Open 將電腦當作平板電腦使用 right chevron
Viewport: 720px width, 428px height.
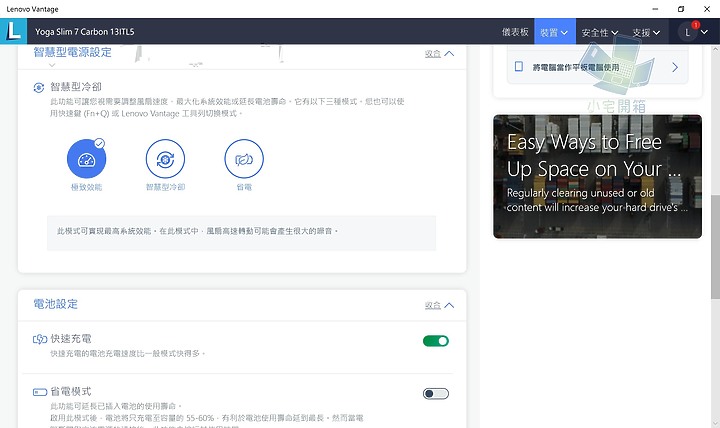click(x=675, y=68)
